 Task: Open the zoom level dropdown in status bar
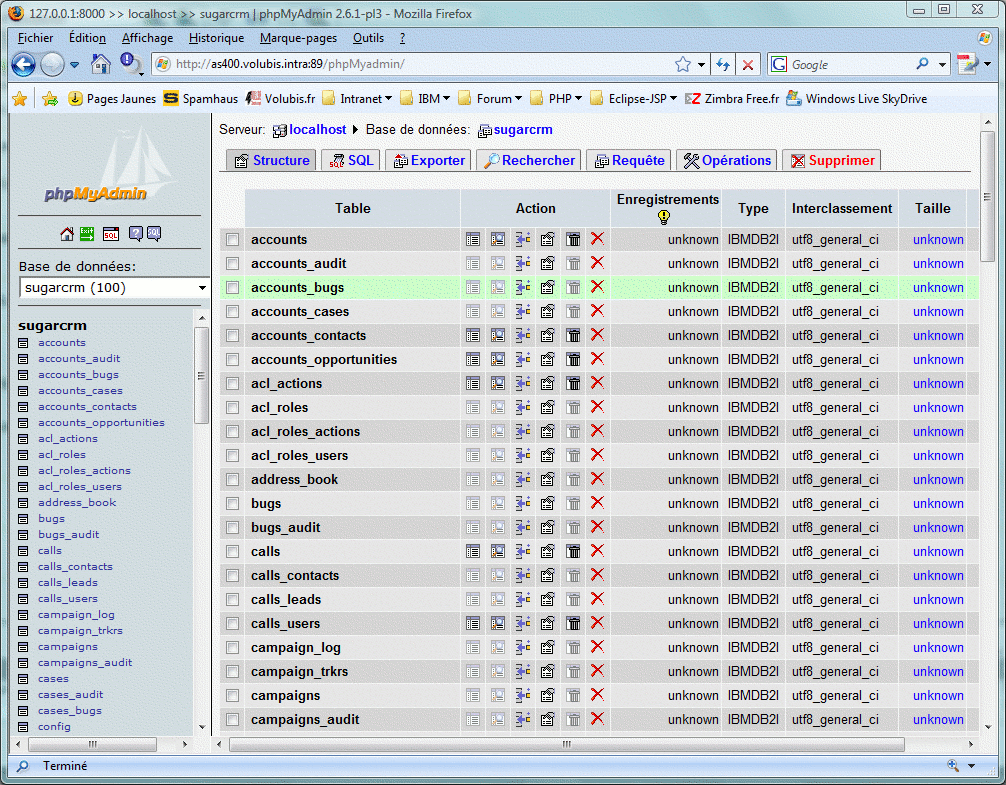click(971, 766)
